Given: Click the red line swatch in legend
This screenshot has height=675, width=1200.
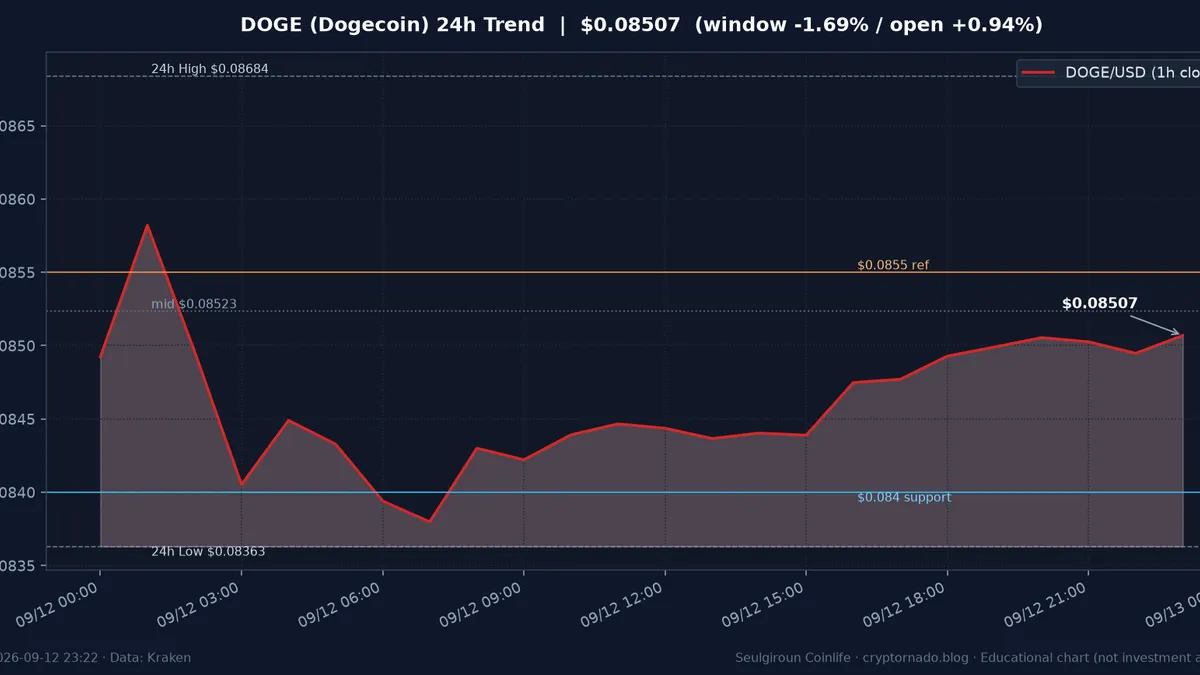Looking at the screenshot, I should tap(1038, 72).
